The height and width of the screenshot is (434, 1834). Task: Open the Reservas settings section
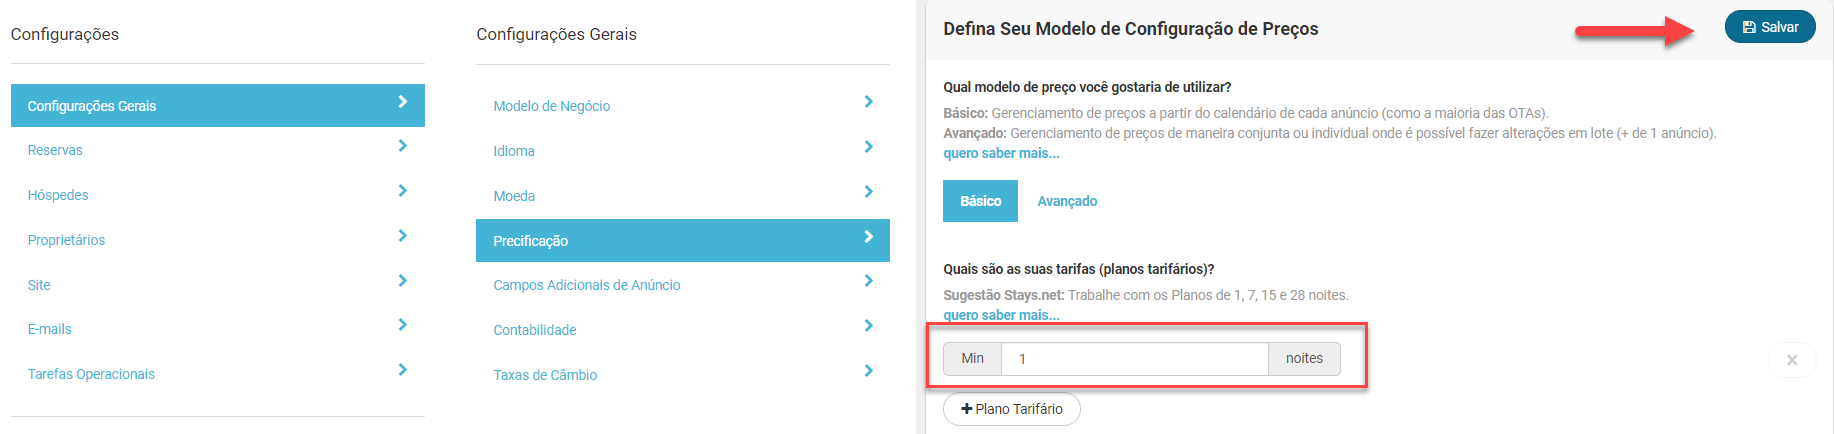point(55,150)
